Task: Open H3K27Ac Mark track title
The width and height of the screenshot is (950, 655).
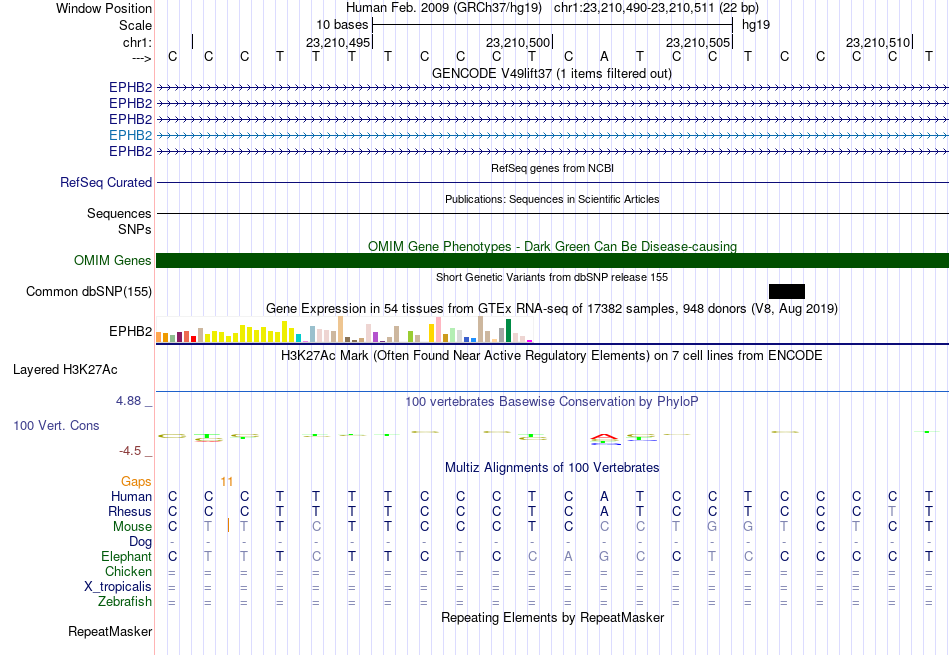Action: click(x=552, y=356)
